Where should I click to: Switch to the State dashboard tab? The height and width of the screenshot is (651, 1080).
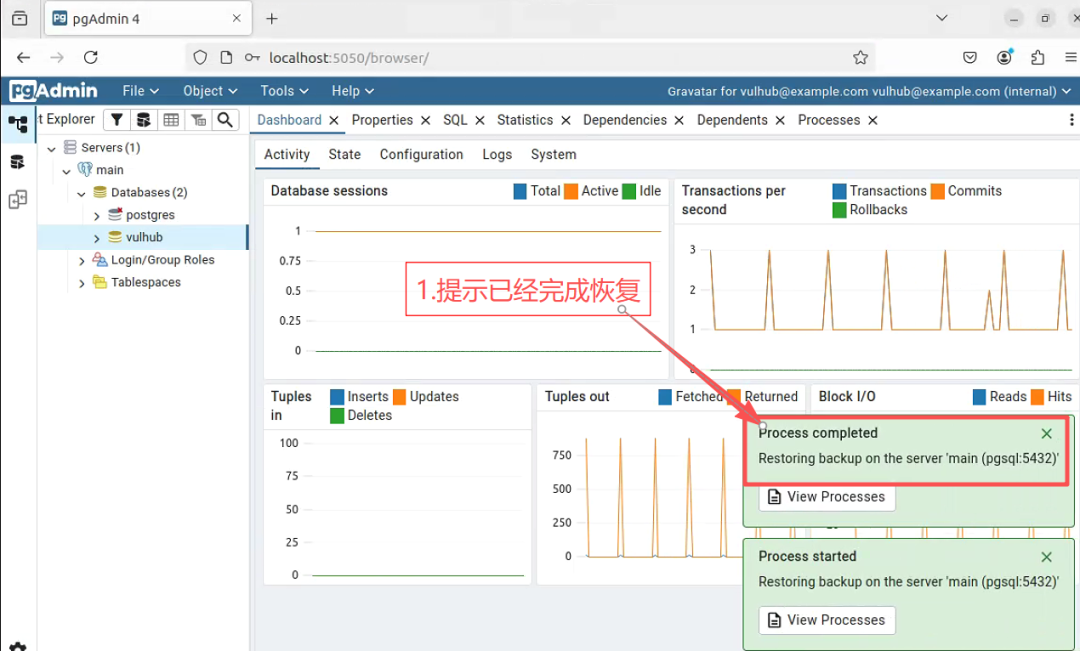[344, 154]
